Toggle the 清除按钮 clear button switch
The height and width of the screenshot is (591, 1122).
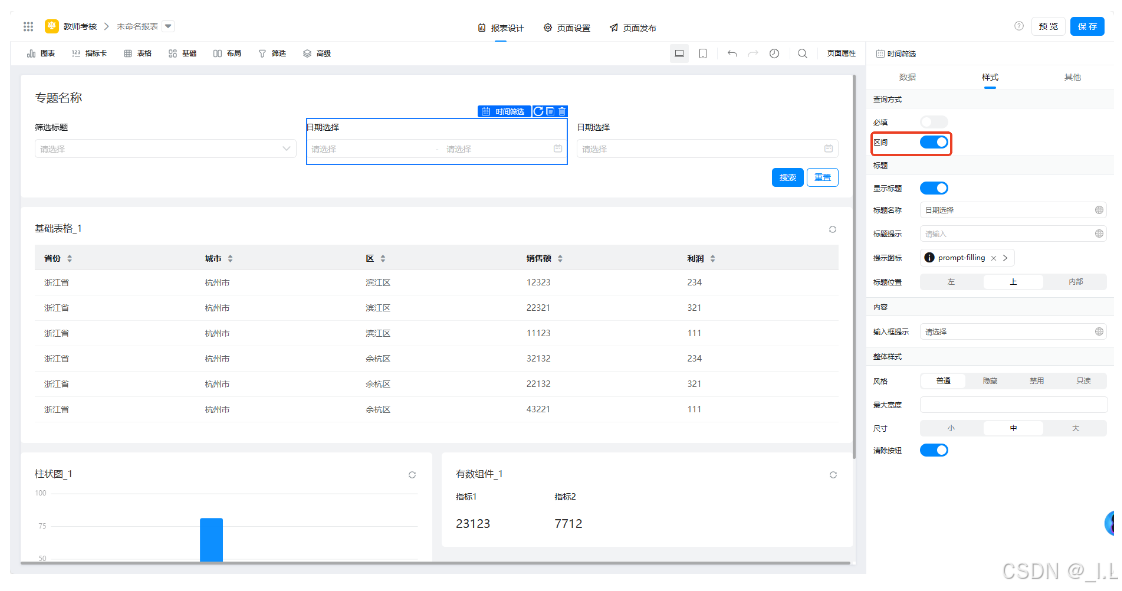[934, 450]
